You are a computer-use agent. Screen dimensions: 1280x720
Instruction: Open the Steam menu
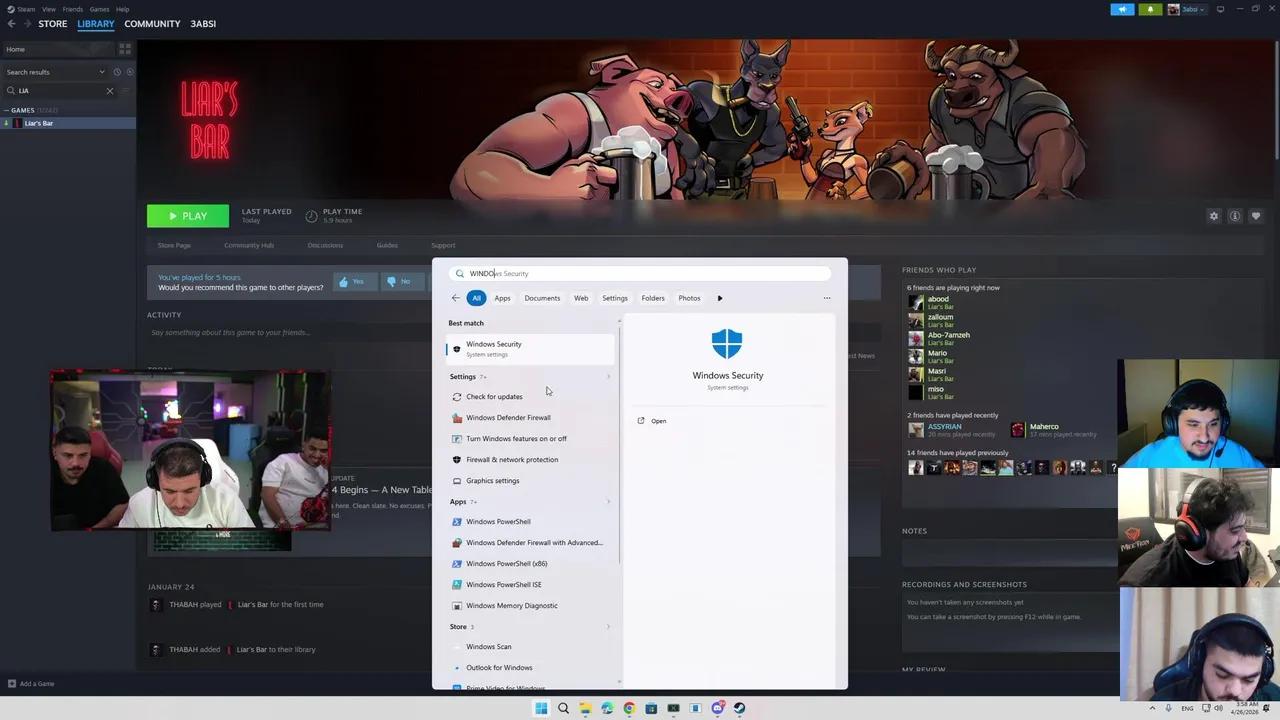(22, 9)
